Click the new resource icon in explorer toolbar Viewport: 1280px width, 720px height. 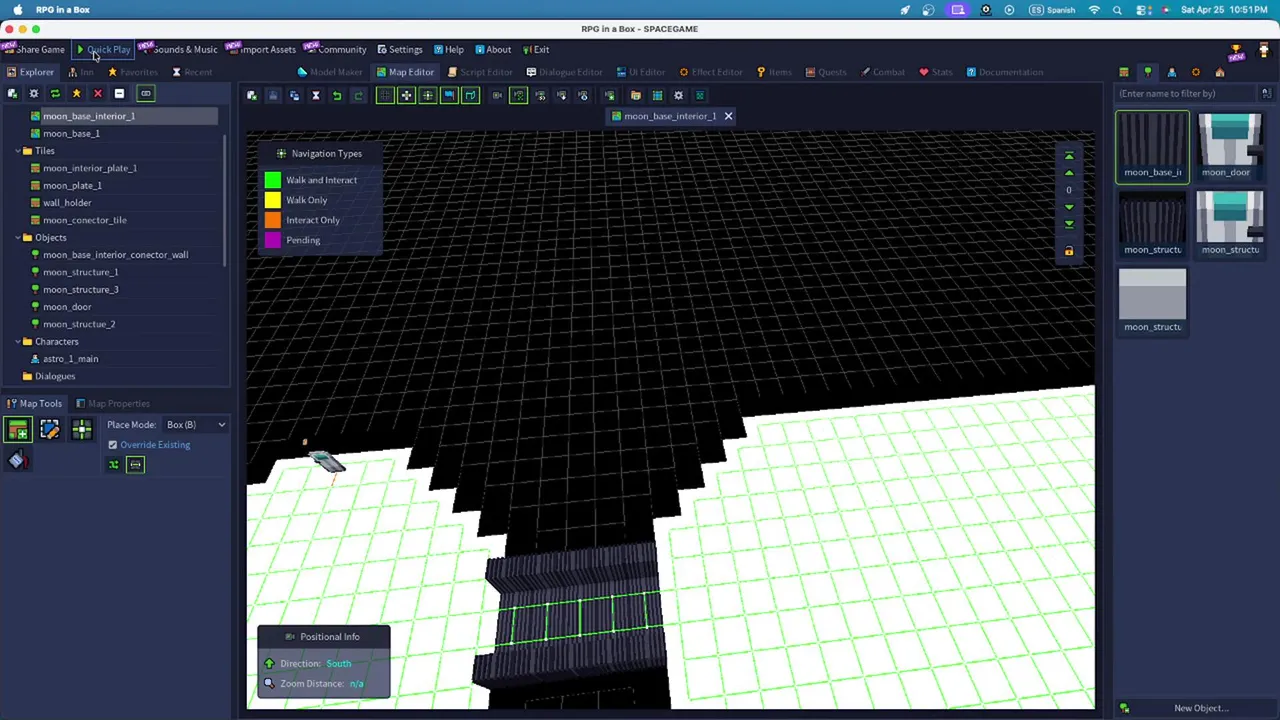click(12, 94)
